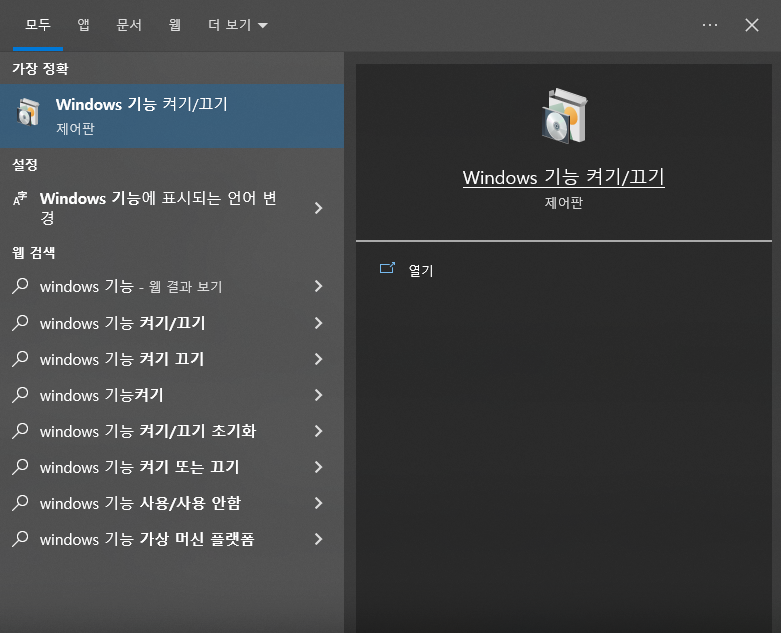Expand arrow for windows 기능 켜기 끄기
Image resolution: width=781 pixels, height=633 pixels.
319,359
